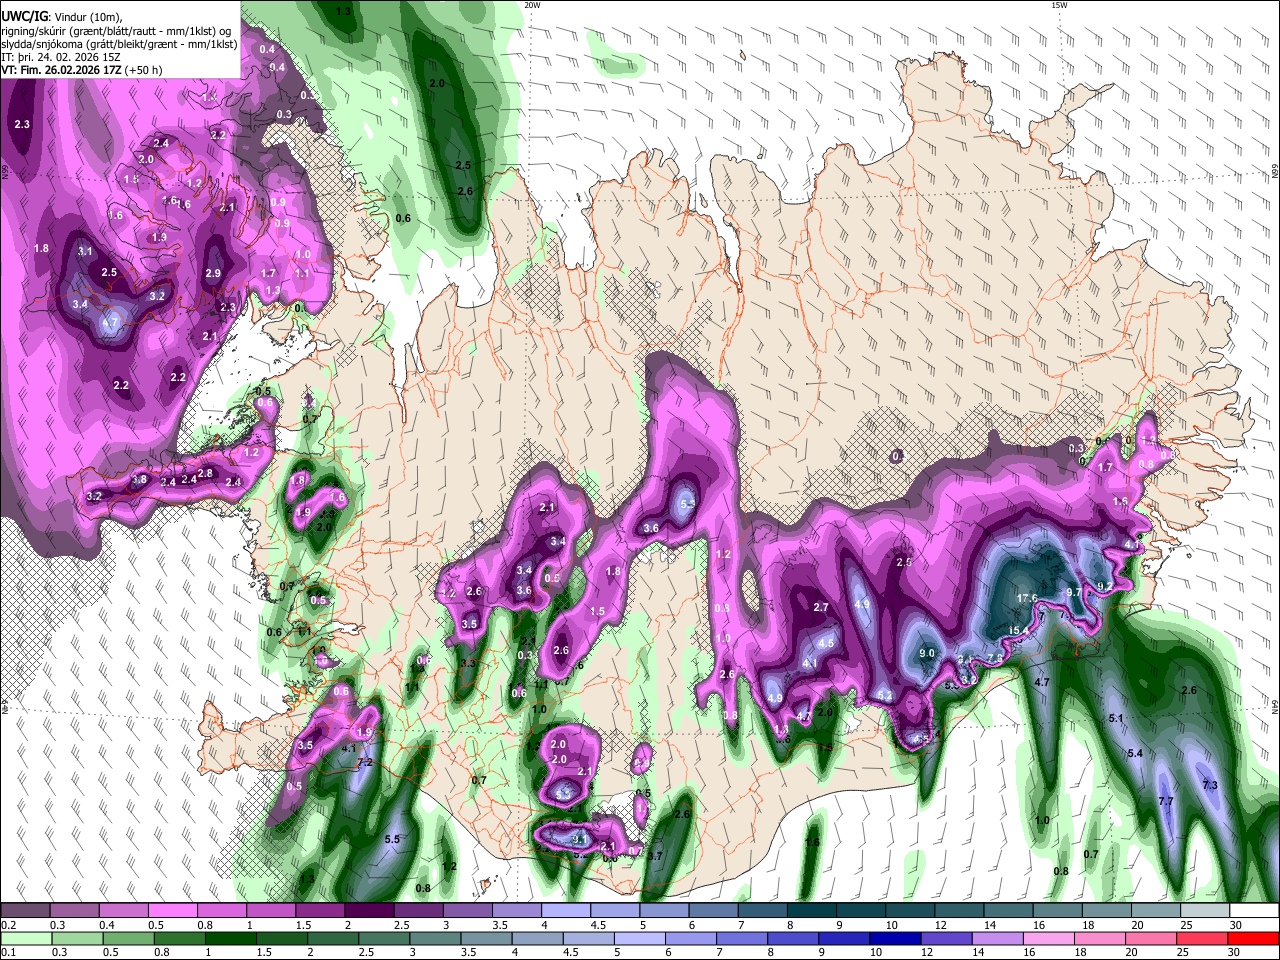Viewport: 1280px width, 960px height.
Task: Click the "4.5" value on the map
Action: point(827,643)
